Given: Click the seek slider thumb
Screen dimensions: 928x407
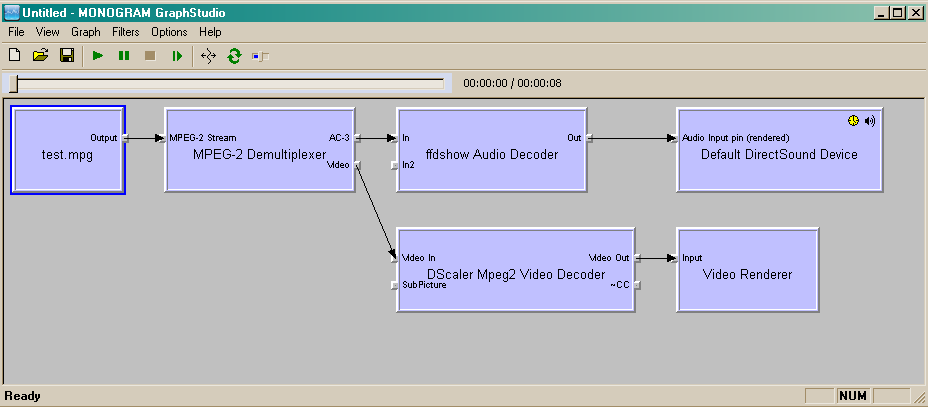Looking at the screenshot, I should (14, 83).
